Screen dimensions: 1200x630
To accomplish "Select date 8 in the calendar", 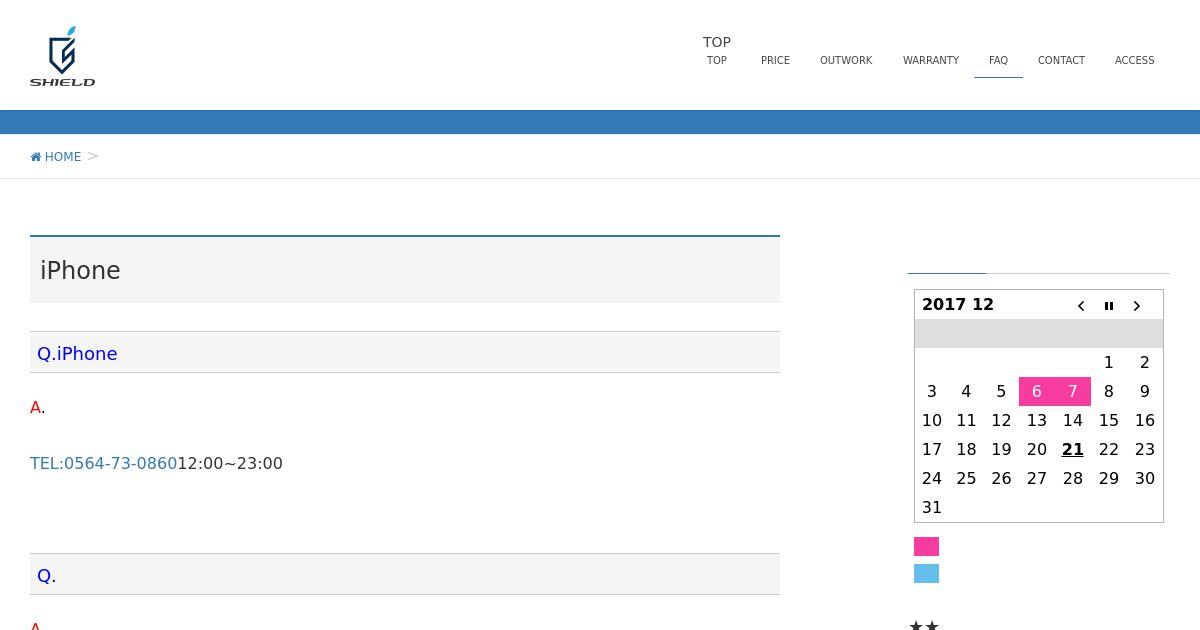I will click(x=1109, y=392).
